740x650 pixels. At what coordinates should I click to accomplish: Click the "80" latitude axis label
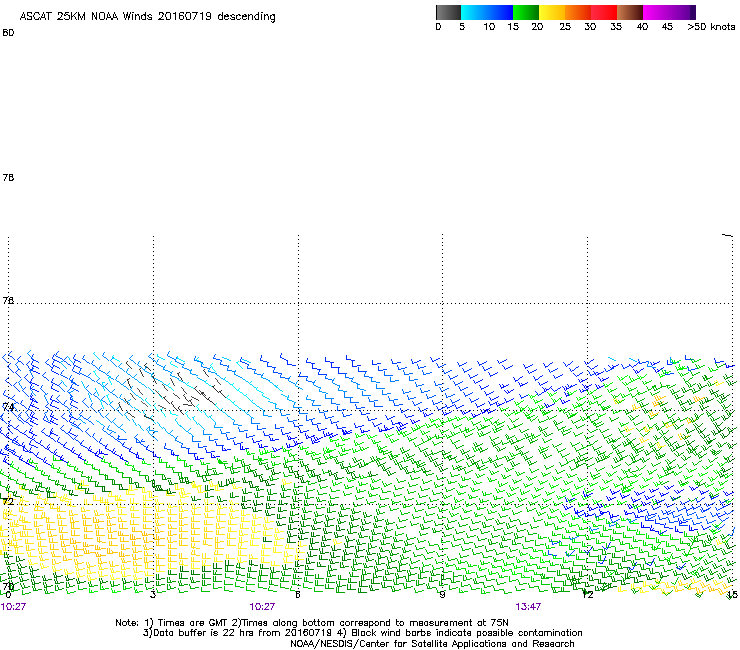(x=8, y=33)
